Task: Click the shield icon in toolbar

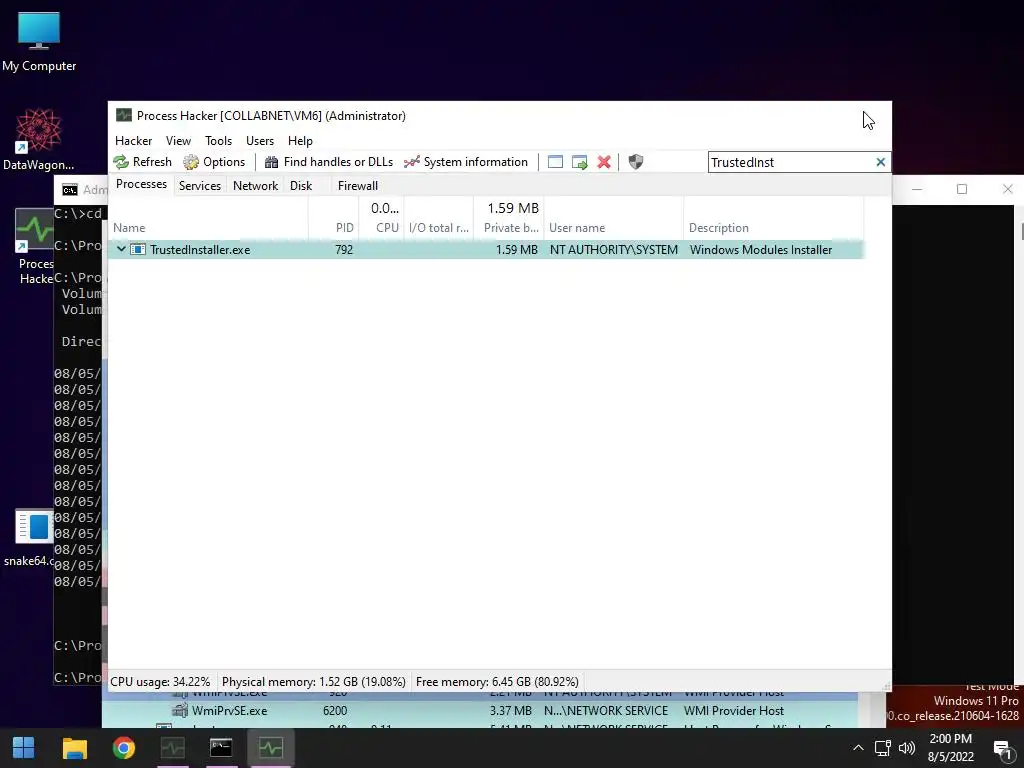Action: (635, 162)
